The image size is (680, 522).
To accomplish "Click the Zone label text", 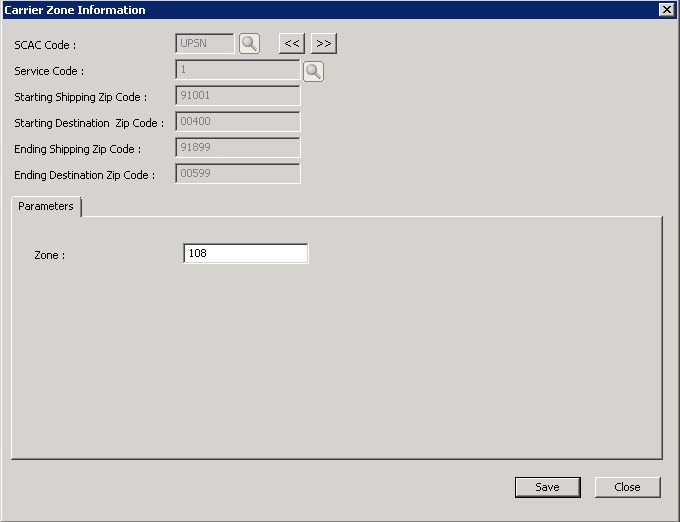I will click(x=49, y=255).
